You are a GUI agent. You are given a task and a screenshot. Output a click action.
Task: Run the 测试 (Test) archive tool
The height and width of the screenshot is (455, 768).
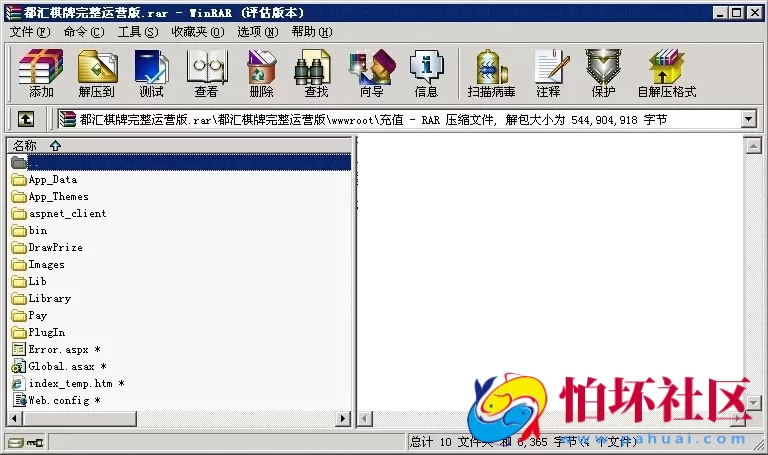pyautogui.click(x=151, y=73)
